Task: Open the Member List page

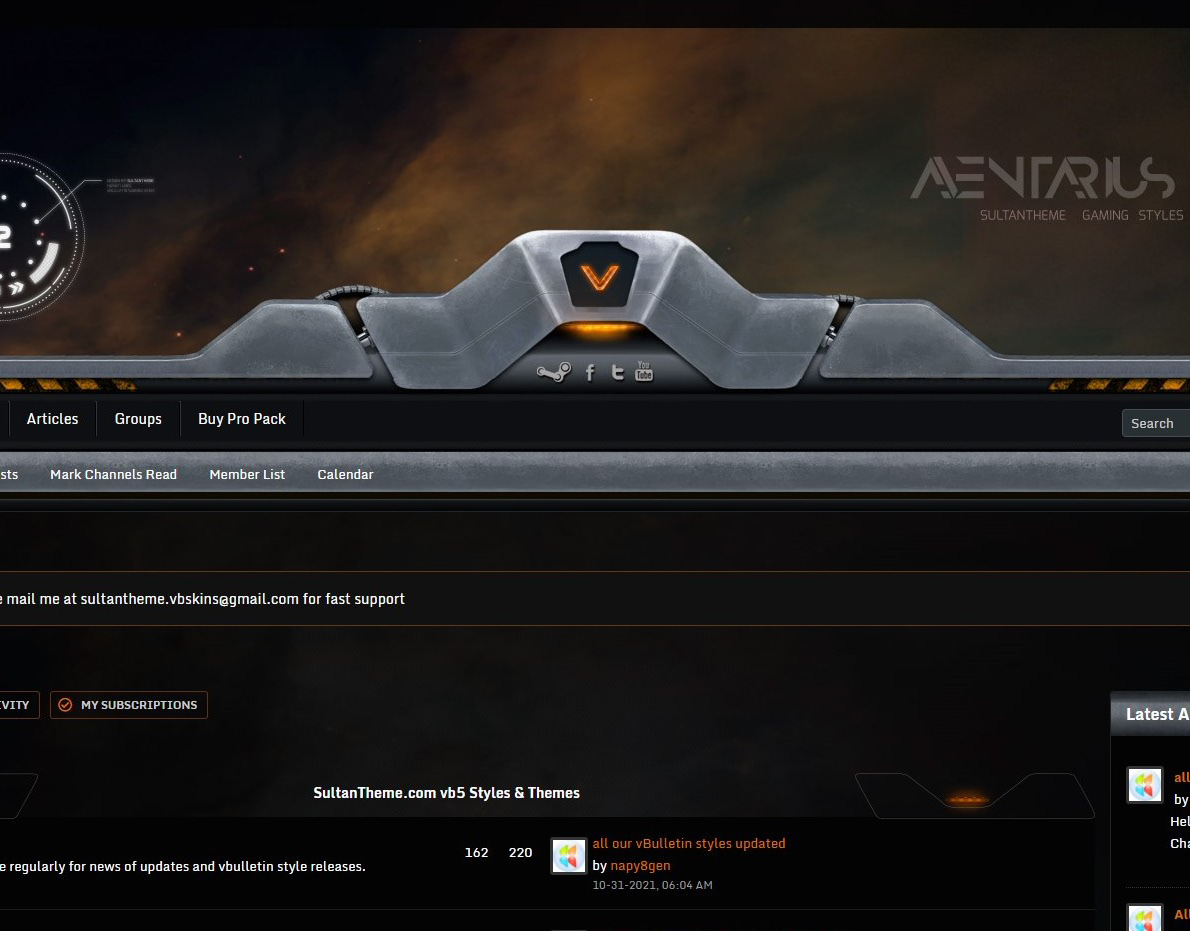Action: (247, 474)
